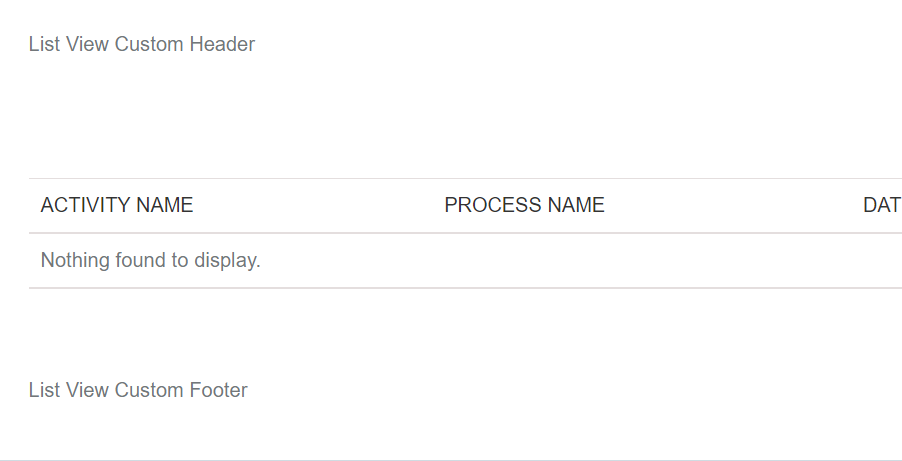Click the partially visible DAT column header

(881, 205)
